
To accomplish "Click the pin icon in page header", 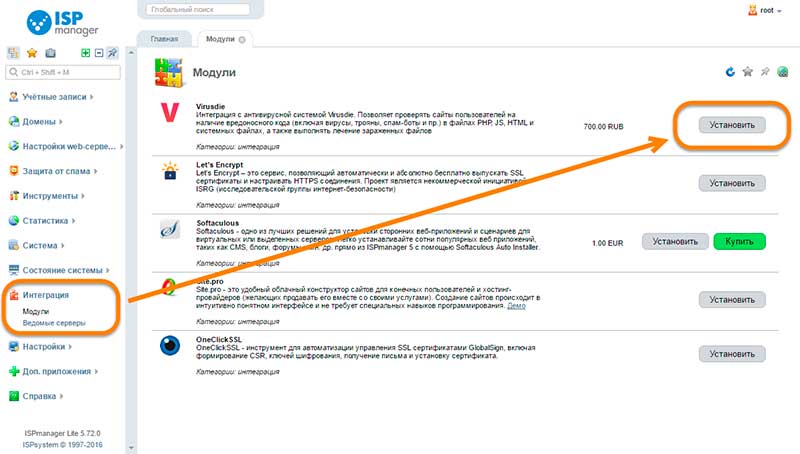I will pyautogui.click(x=765, y=72).
